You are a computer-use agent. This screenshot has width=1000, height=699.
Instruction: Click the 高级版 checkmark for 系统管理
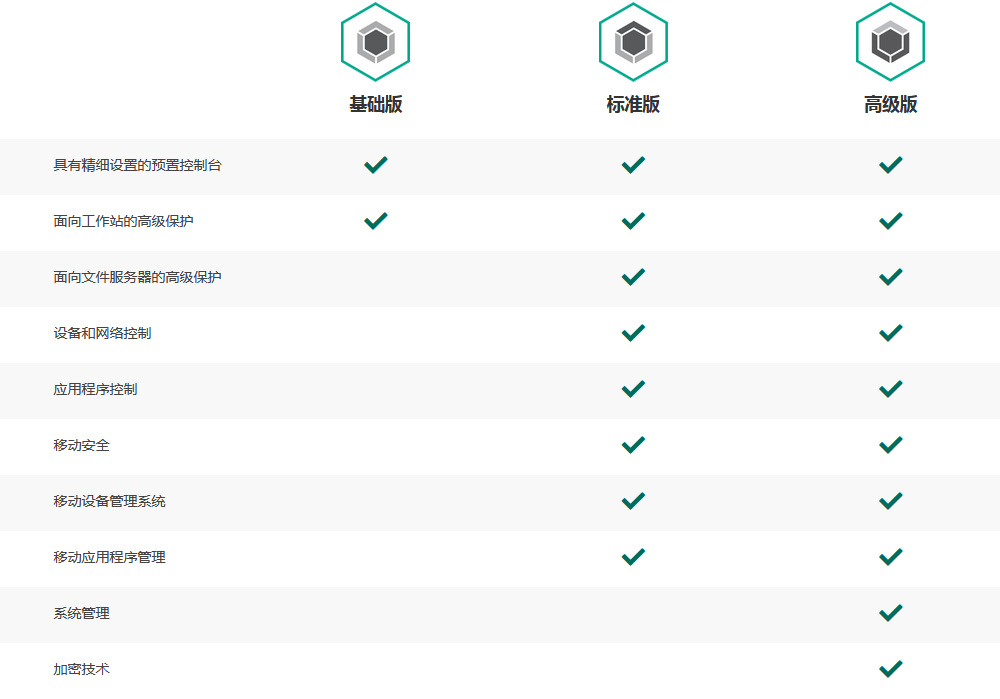click(x=890, y=612)
